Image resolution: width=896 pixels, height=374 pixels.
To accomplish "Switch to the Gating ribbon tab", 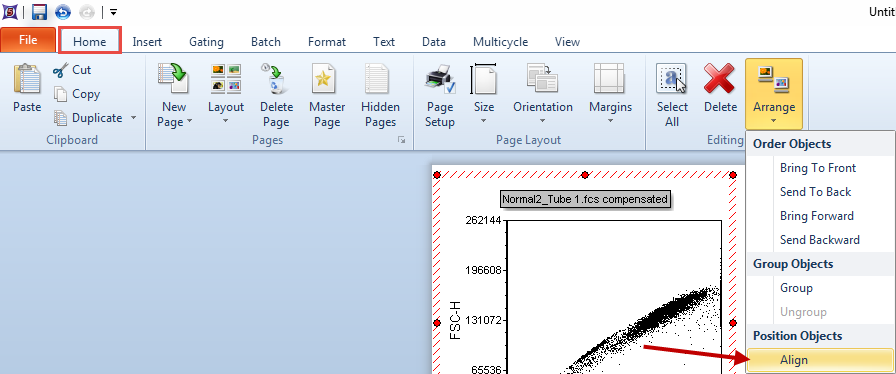I will (206, 42).
